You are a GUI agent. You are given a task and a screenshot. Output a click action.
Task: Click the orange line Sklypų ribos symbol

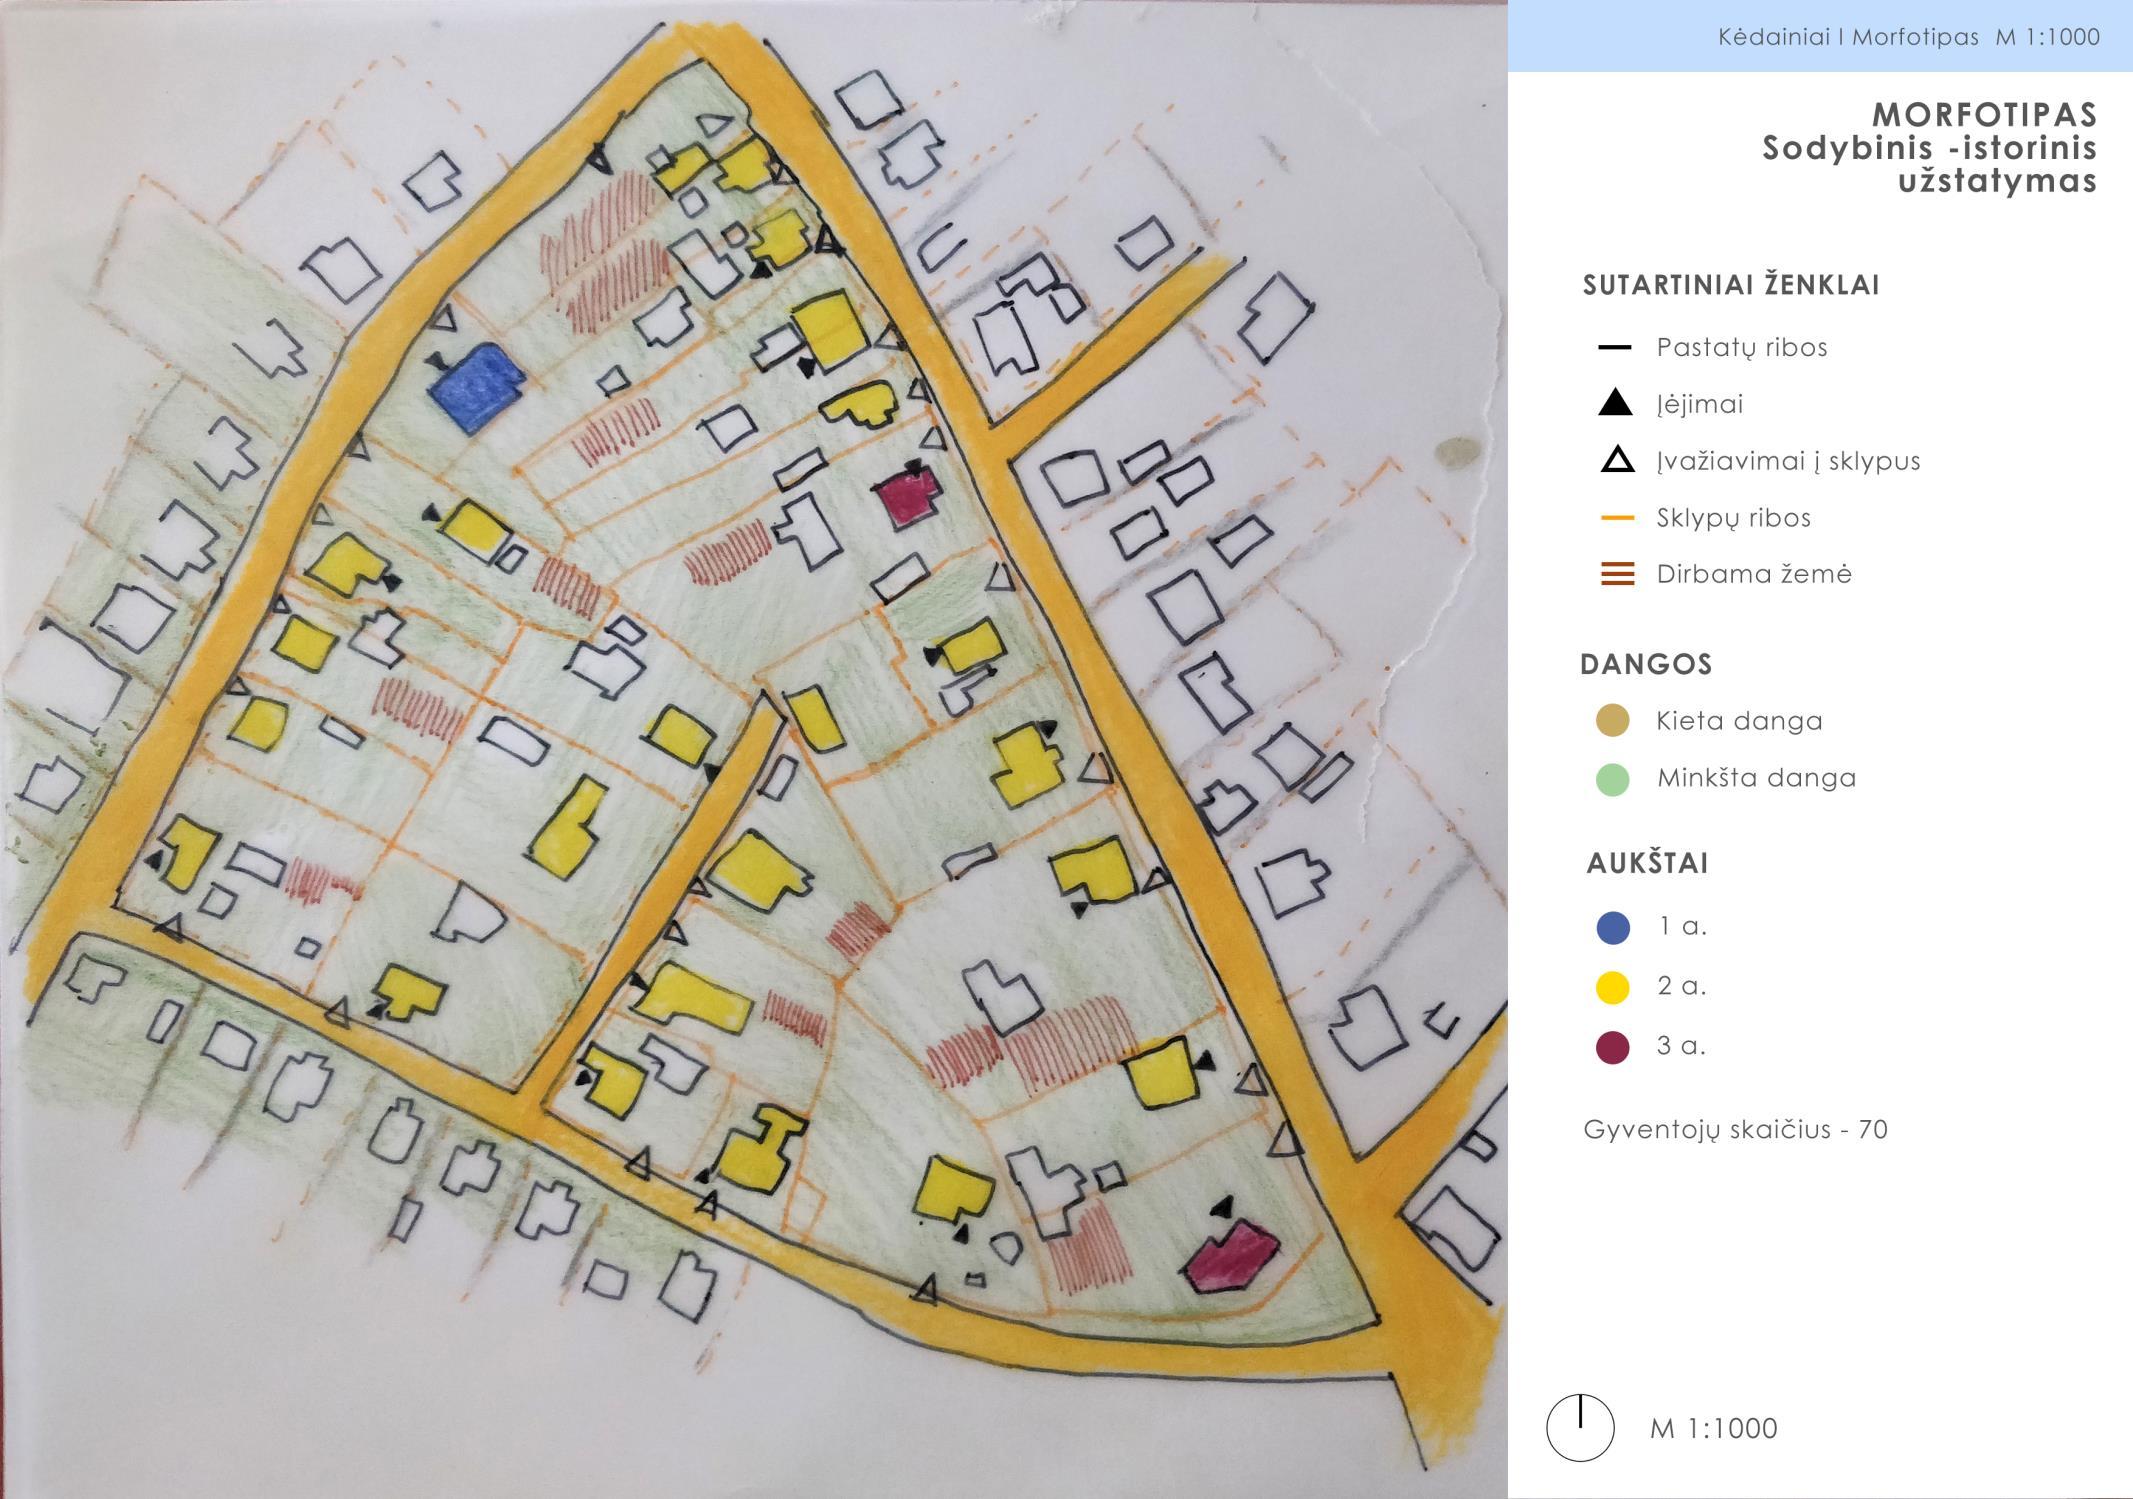[x=1617, y=518]
